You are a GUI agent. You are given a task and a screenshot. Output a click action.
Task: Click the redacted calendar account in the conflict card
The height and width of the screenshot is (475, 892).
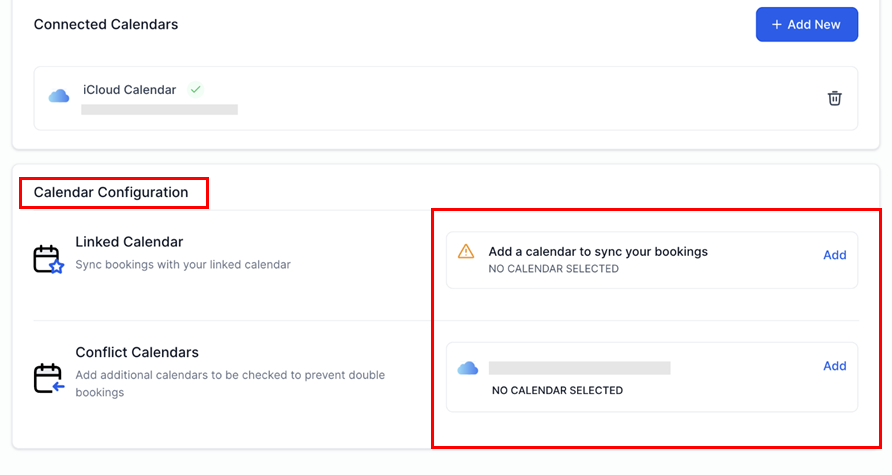click(x=579, y=368)
